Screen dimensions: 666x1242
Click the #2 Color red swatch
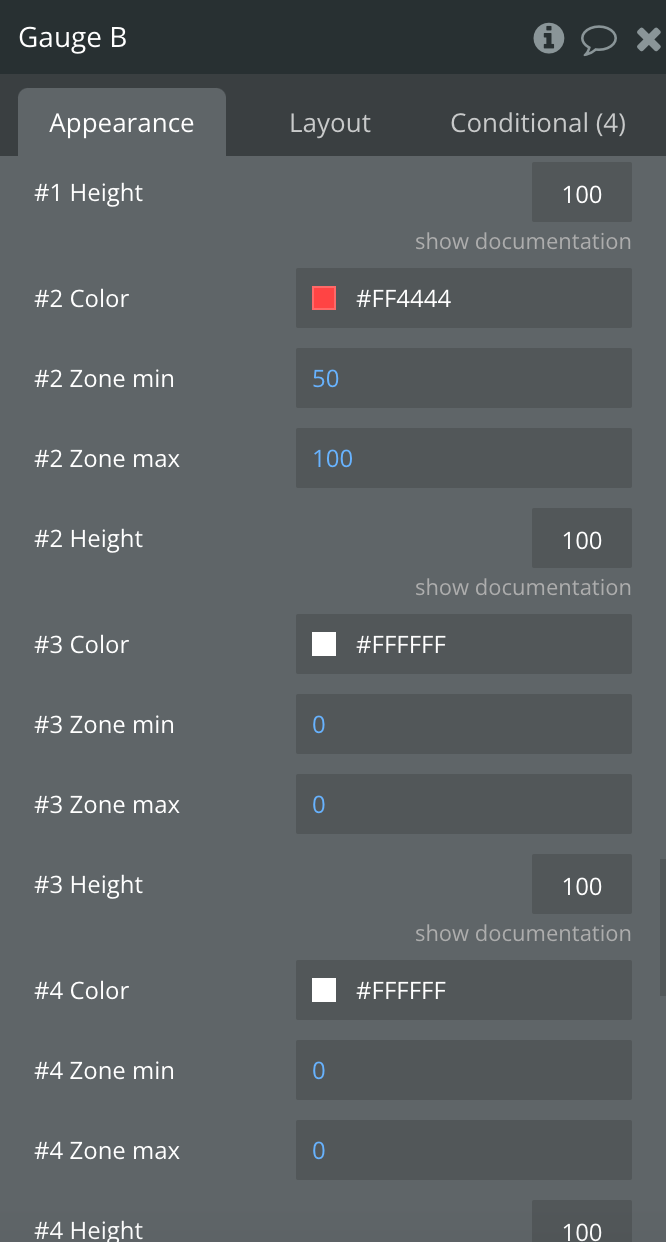(x=324, y=298)
